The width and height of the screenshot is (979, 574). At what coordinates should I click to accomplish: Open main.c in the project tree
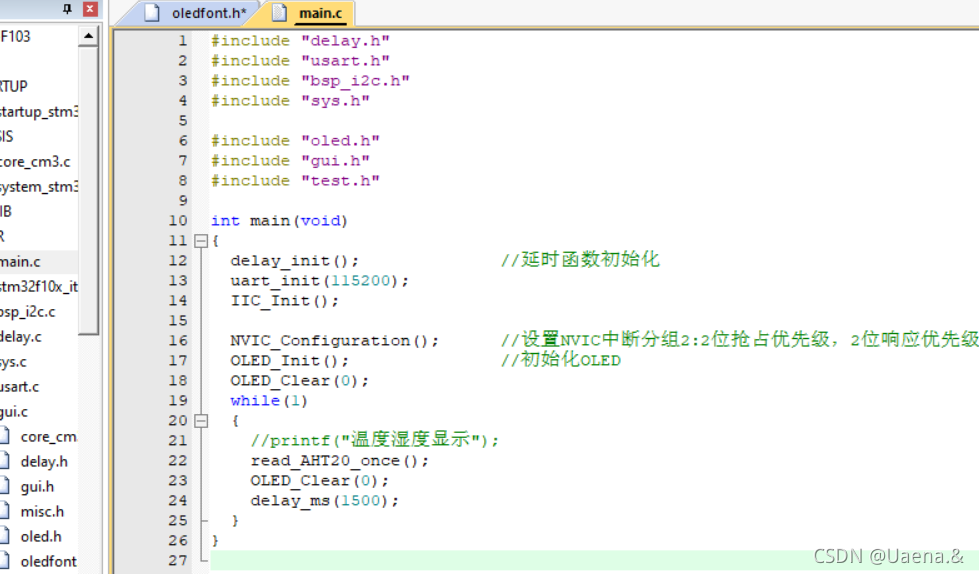[20, 262]
